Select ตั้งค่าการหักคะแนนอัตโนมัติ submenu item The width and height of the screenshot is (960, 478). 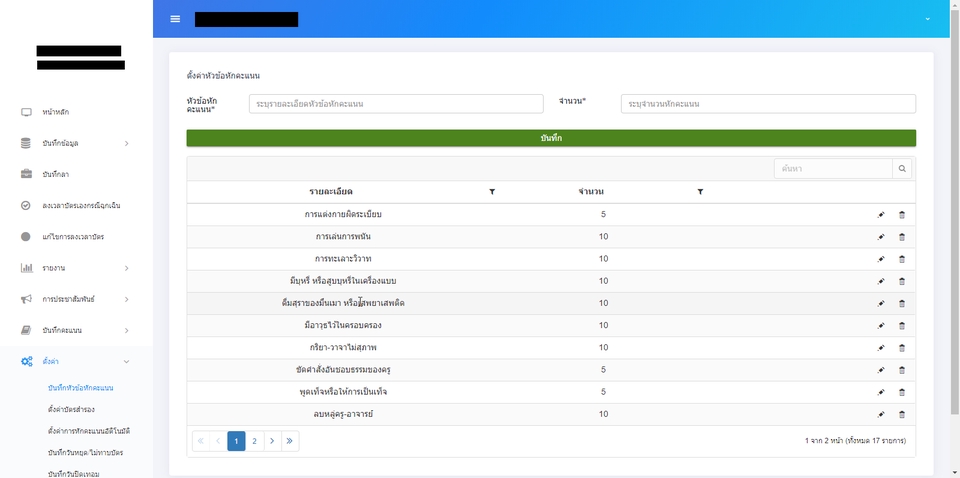click(x=89, y=431)
